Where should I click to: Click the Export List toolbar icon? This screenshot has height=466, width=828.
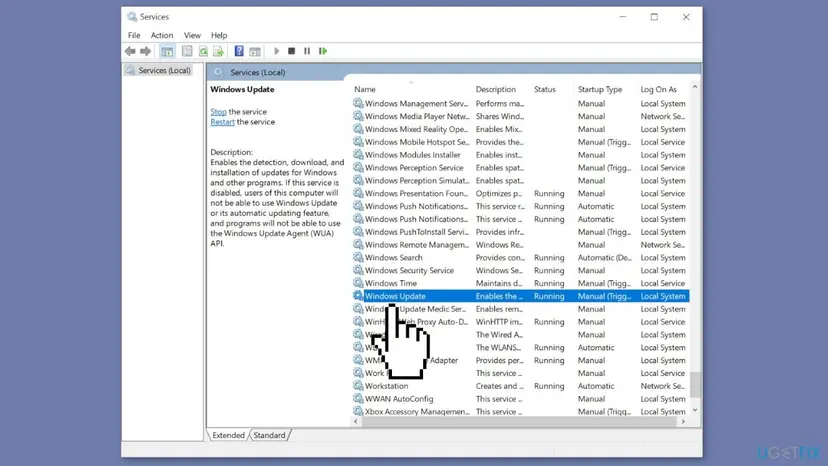(218, 51)
